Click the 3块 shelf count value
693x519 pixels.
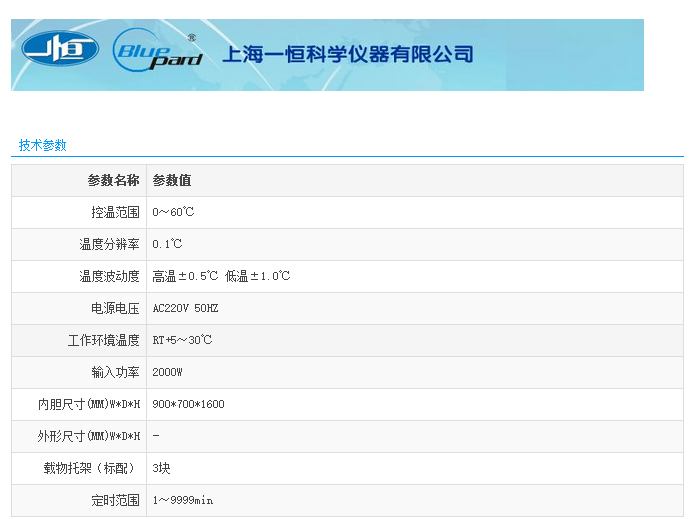coord(161,469)
